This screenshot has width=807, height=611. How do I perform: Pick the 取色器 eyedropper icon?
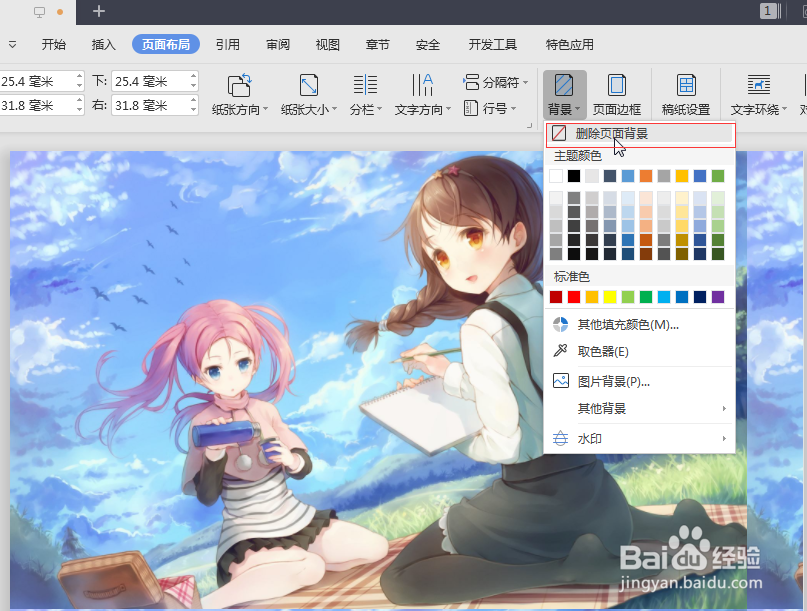coord(560,352)
